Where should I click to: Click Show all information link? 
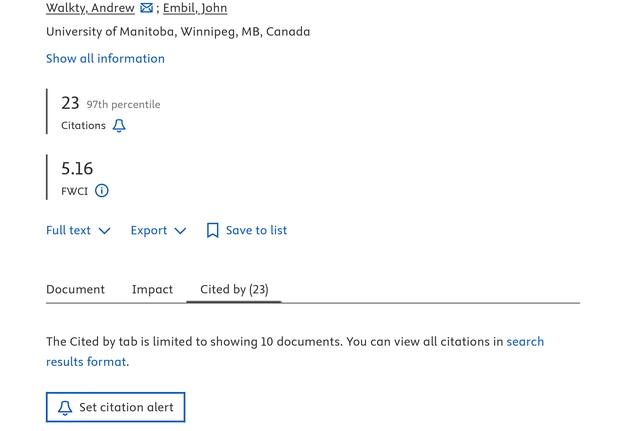point(105,59)
